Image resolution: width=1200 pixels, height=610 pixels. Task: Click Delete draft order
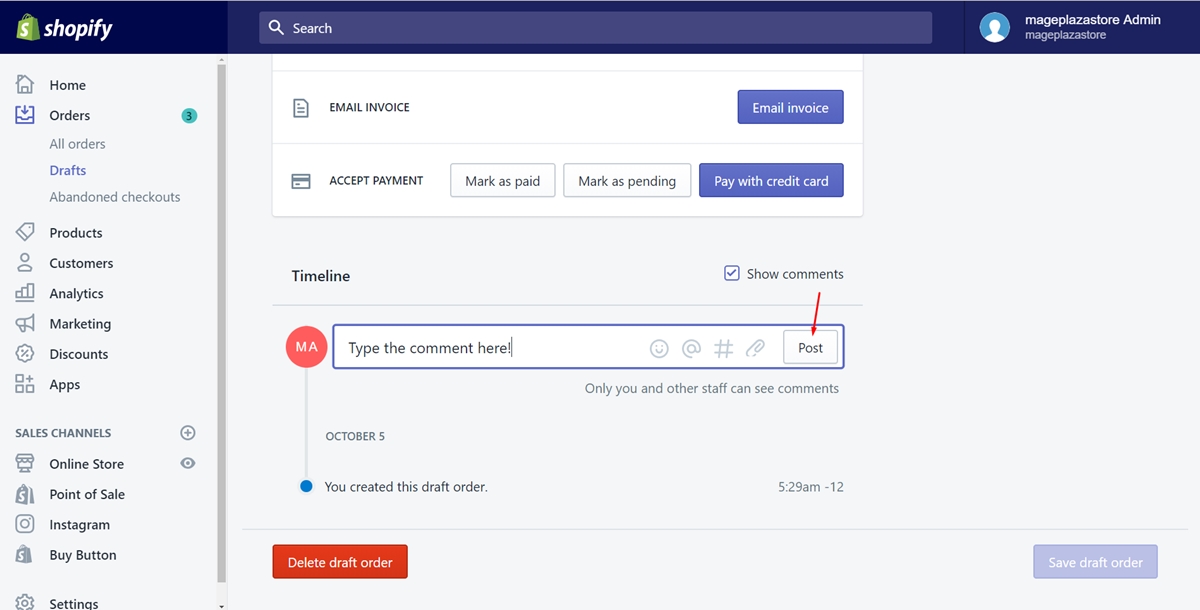click(340, 561)
